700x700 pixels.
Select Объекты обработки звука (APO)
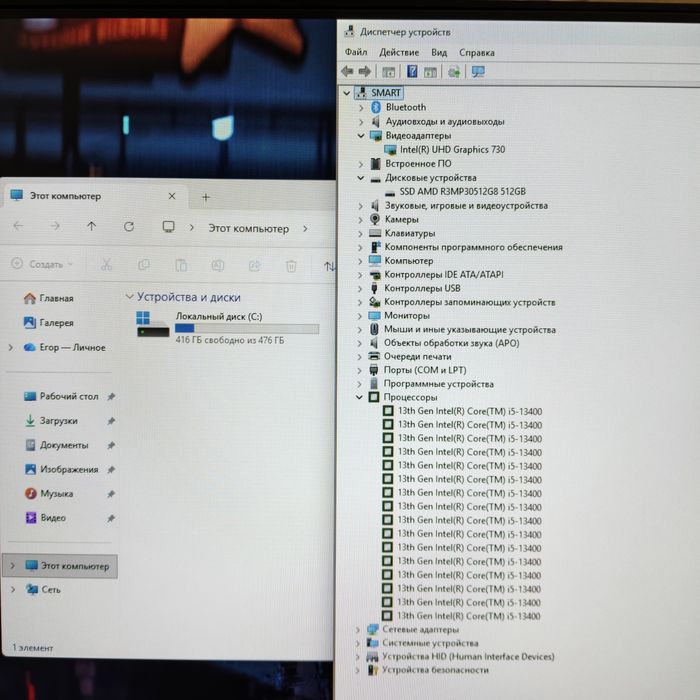pos(451,343)
